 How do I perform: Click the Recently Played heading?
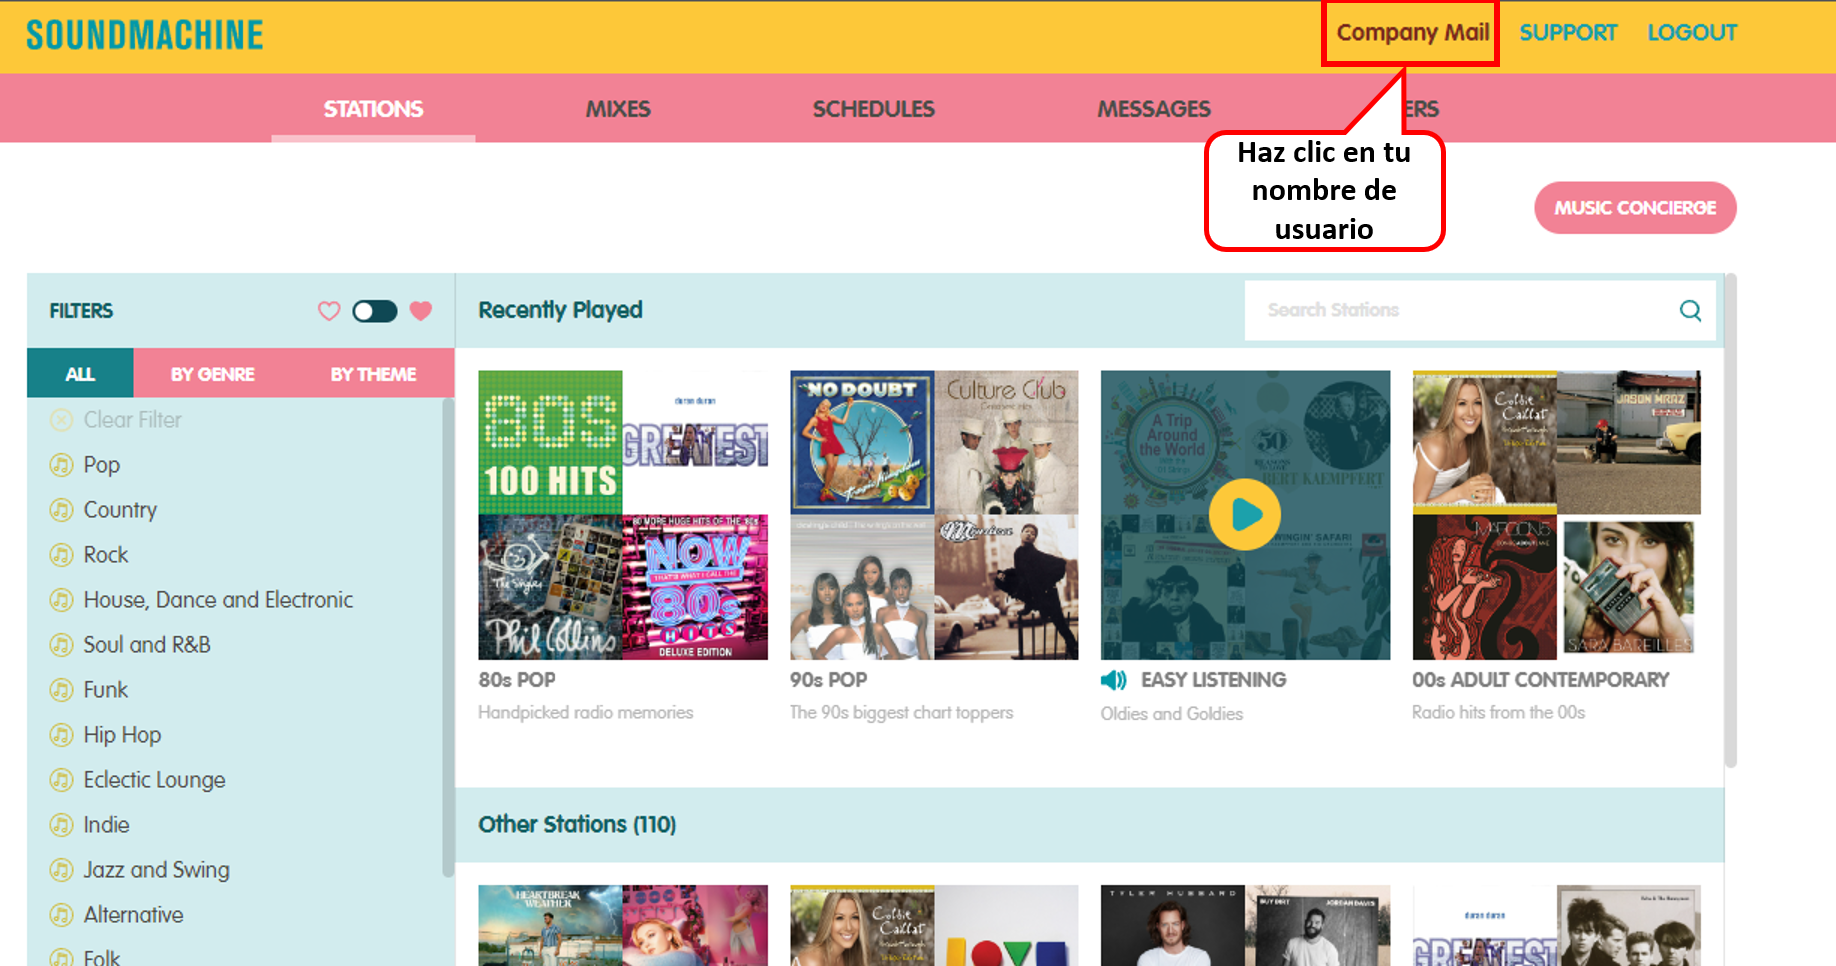click(560, 310)
